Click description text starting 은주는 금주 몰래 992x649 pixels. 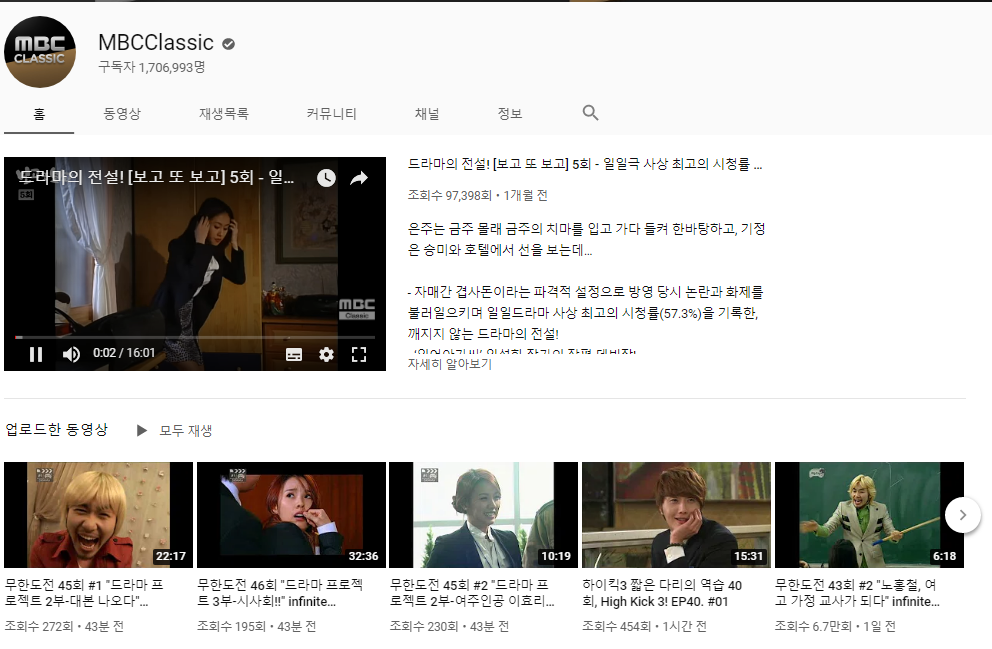586,239
